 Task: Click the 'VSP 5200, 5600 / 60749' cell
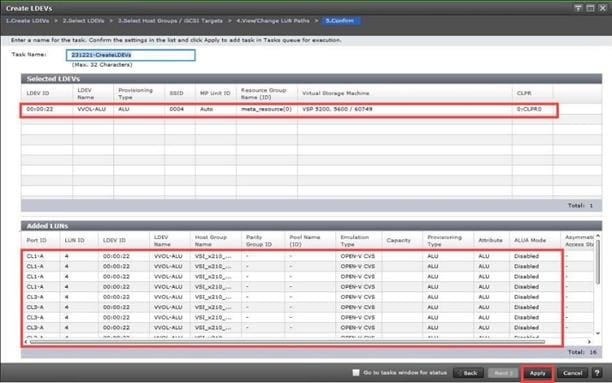coord(337,109)
